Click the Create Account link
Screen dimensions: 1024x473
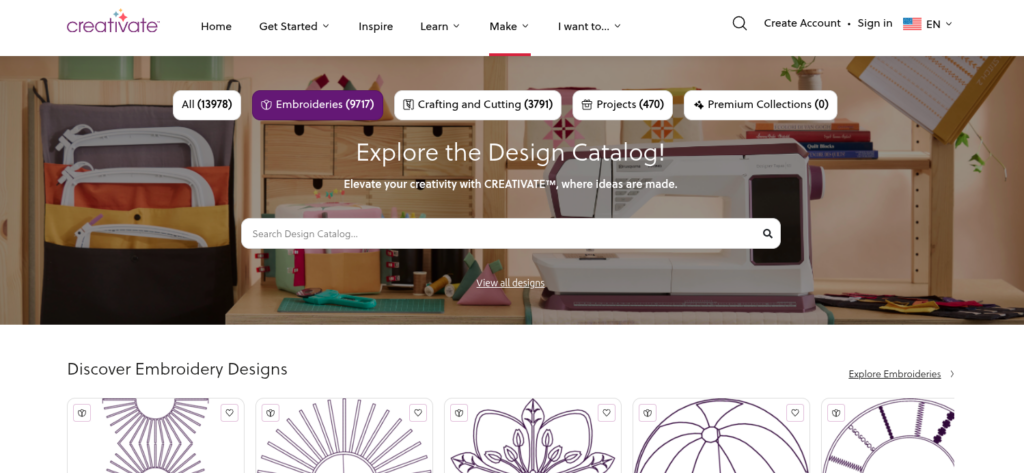[x=801, y=23]
